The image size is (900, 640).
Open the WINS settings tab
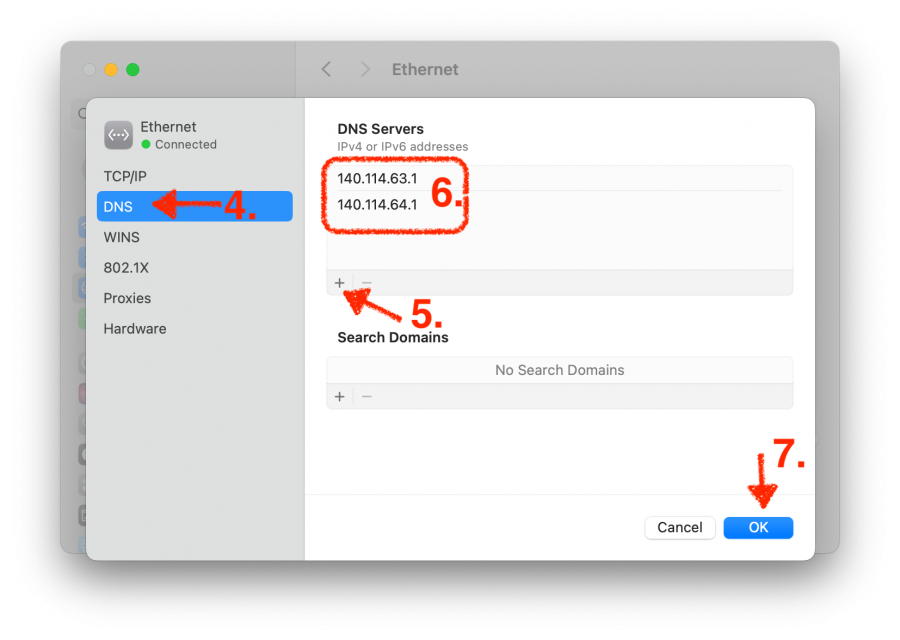[122, 237]
